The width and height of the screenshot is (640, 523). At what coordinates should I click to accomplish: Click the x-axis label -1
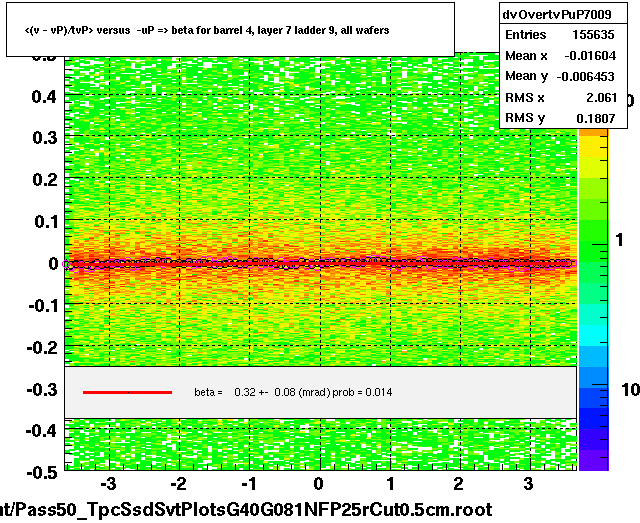click(x=249, y=484)
